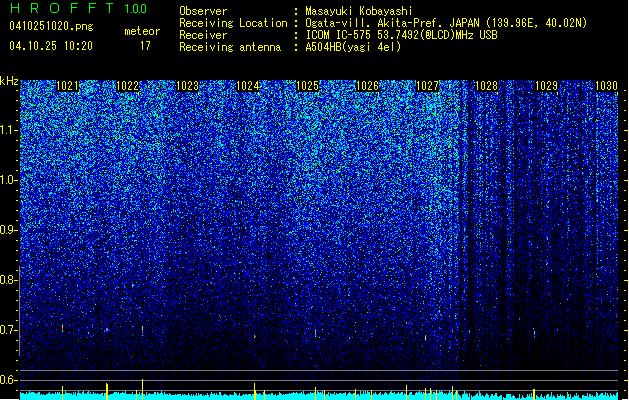
Task: Click the Receiver label
Action: pyautogui.click(x=203, y=35)
